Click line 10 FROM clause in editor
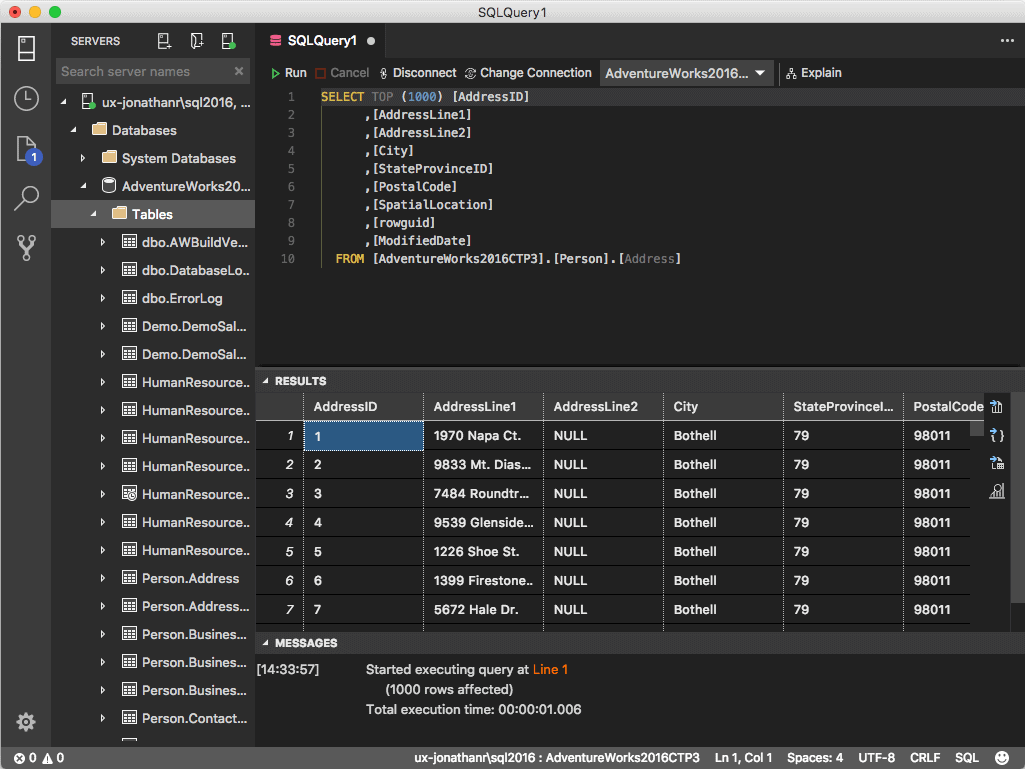The width and height of the screenshot is (1025, 769). 508,259
